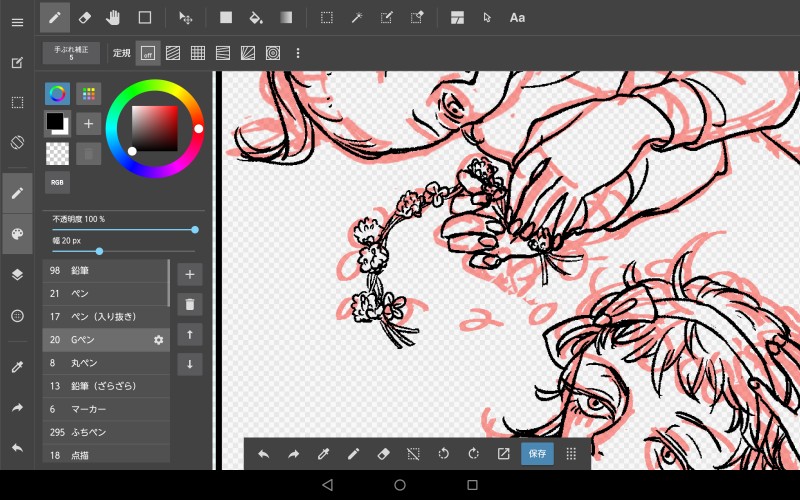Viewport: 800px width, 500px height.
Task: Adjust the 幅 brush width slider
Action: click(x=123, y=251)
